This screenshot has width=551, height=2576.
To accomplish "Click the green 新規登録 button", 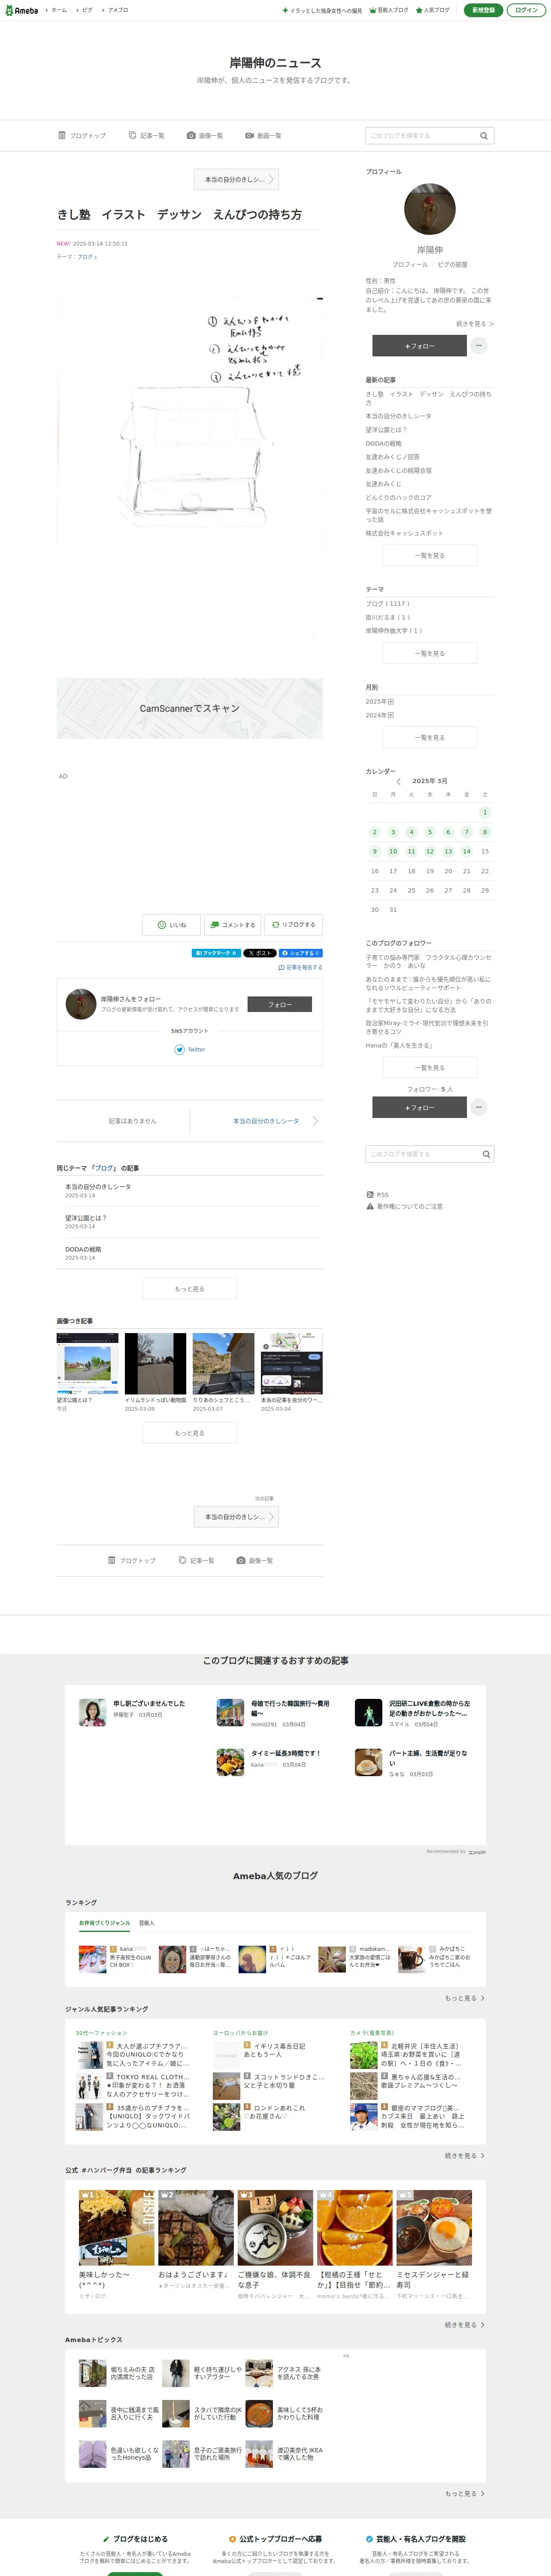I will [483, 10].
